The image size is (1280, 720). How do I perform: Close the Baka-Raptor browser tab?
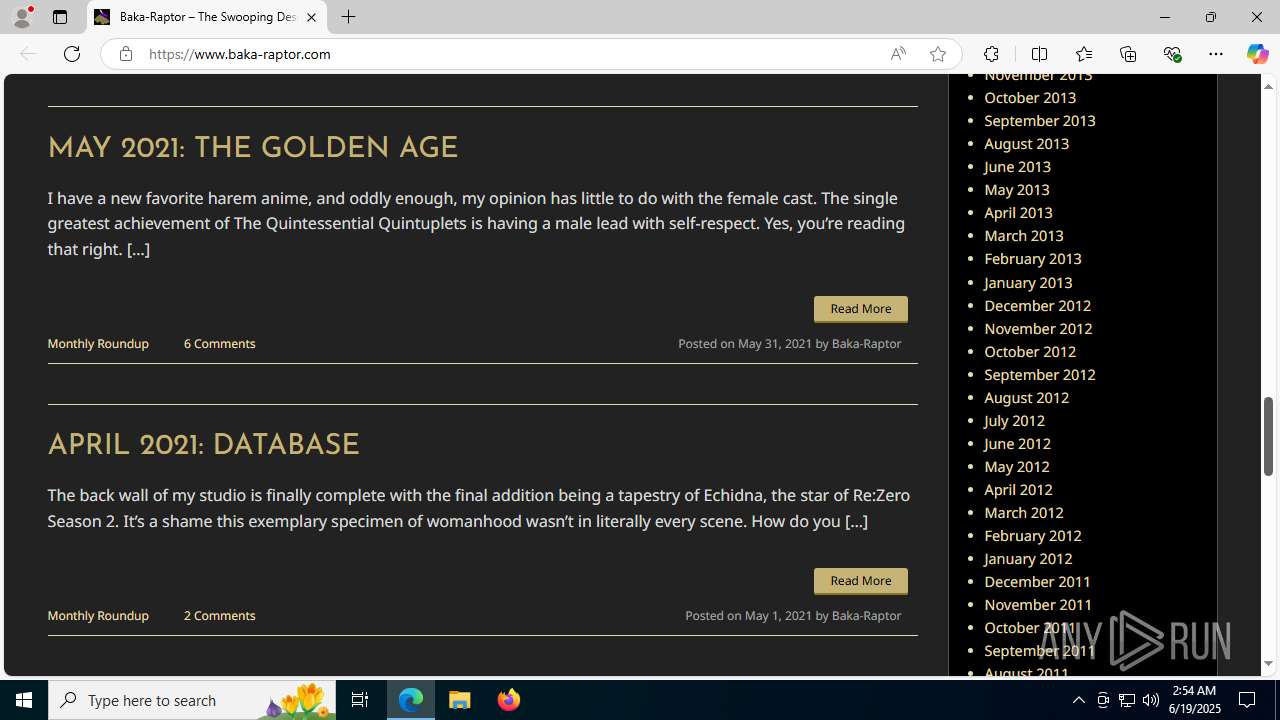click(x=311, y=17)
